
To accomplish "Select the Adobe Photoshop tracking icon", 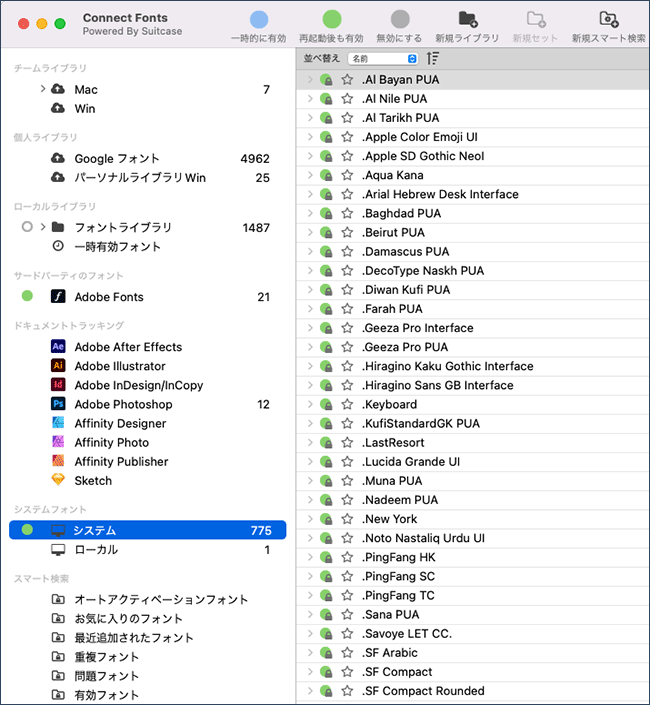I will 58,404.
